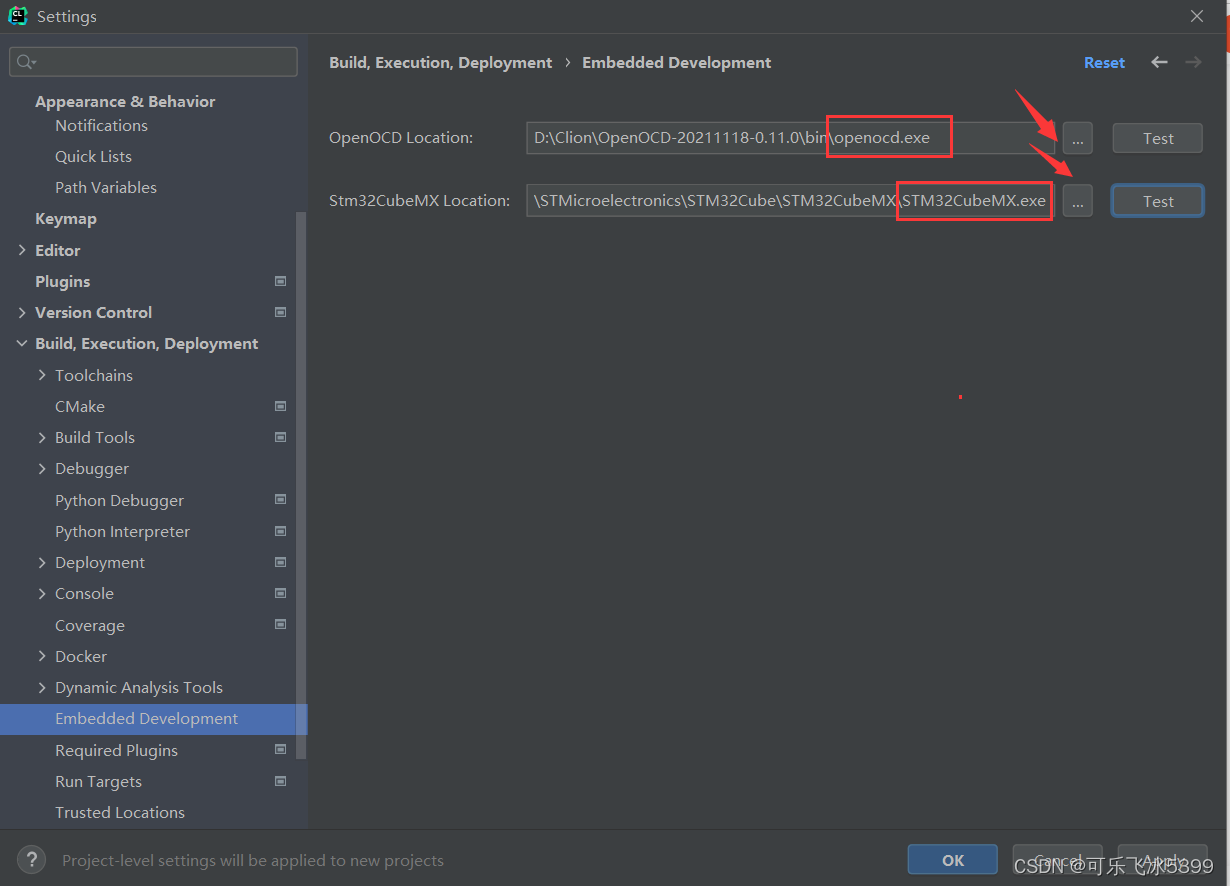Image resolution: width=1230 pixels, height=886 pixels.
Task: Open the Coverage settings page
Action: [90, 625]
